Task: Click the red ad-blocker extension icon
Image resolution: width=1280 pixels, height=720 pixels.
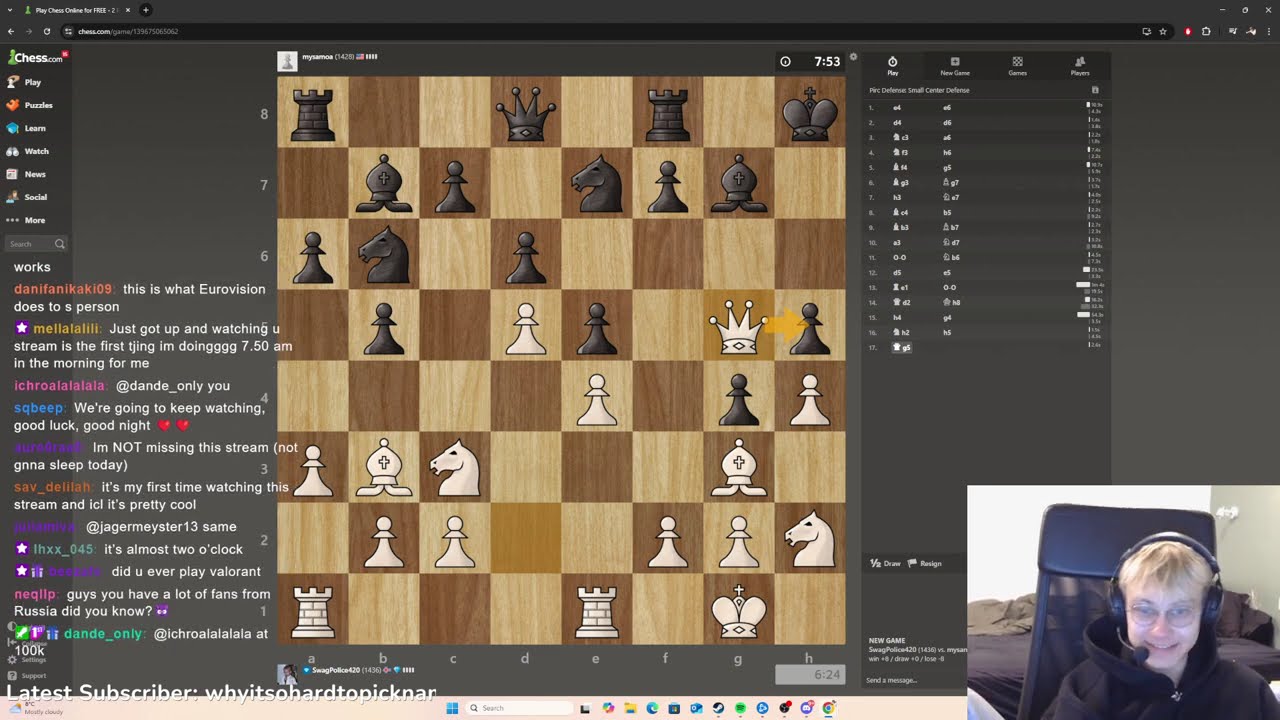Action: 1188,31
